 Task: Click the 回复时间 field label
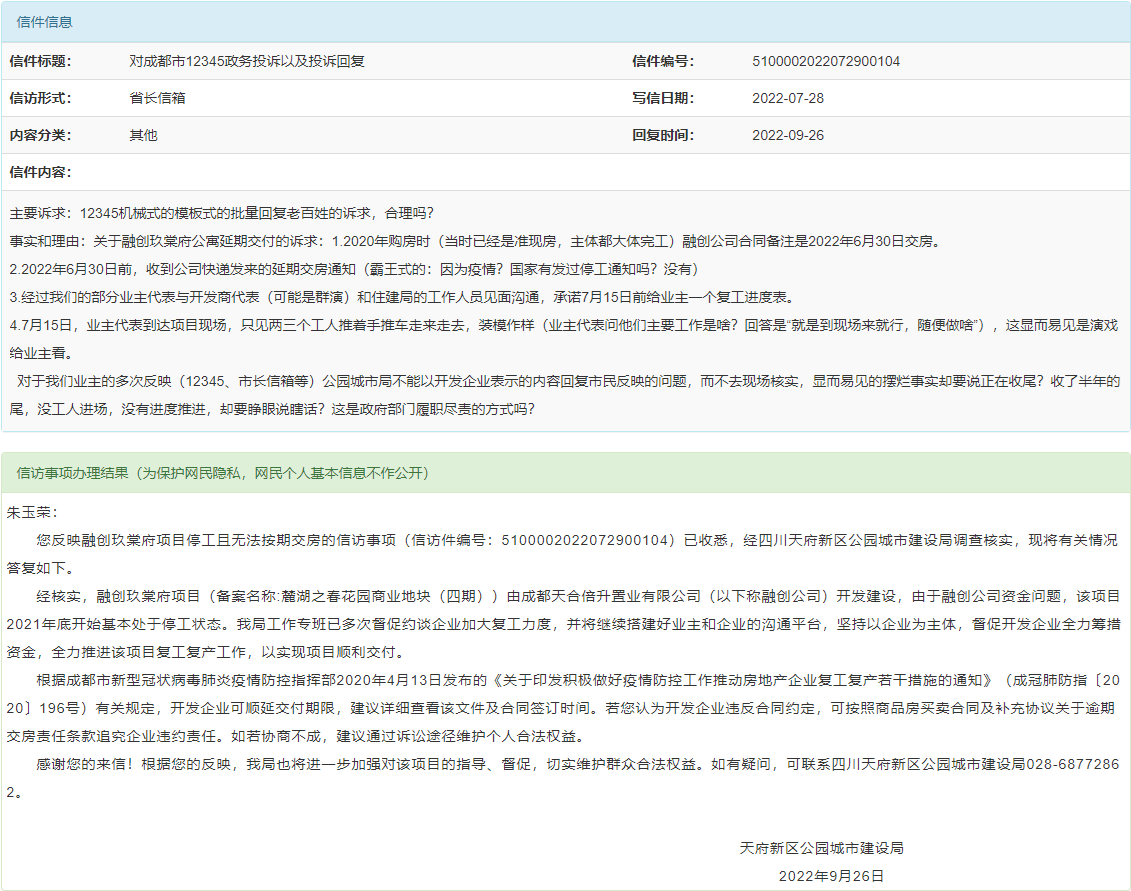pos(662,135)
